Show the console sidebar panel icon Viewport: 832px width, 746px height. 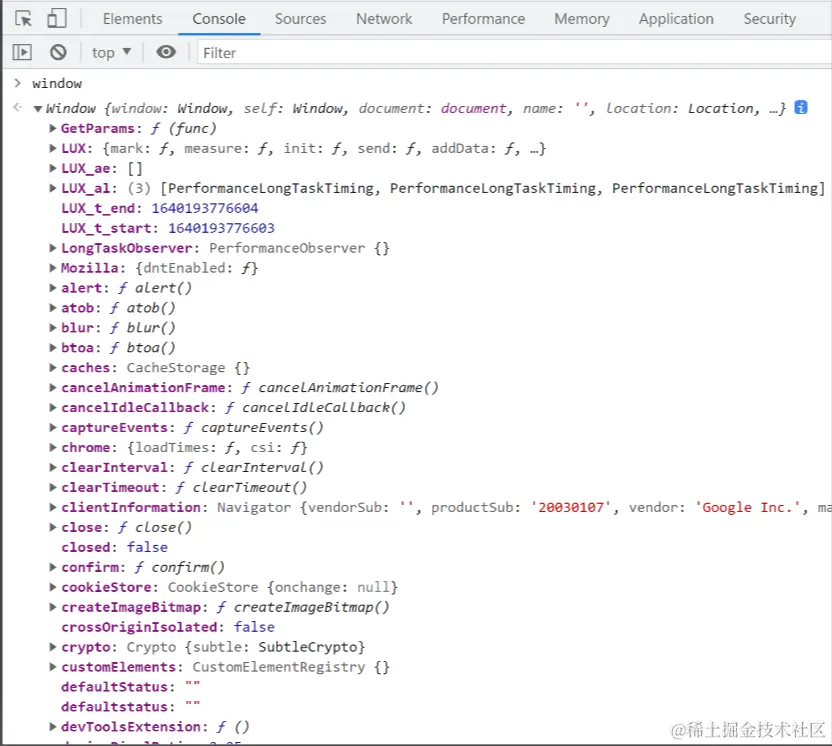click(22, 52)
